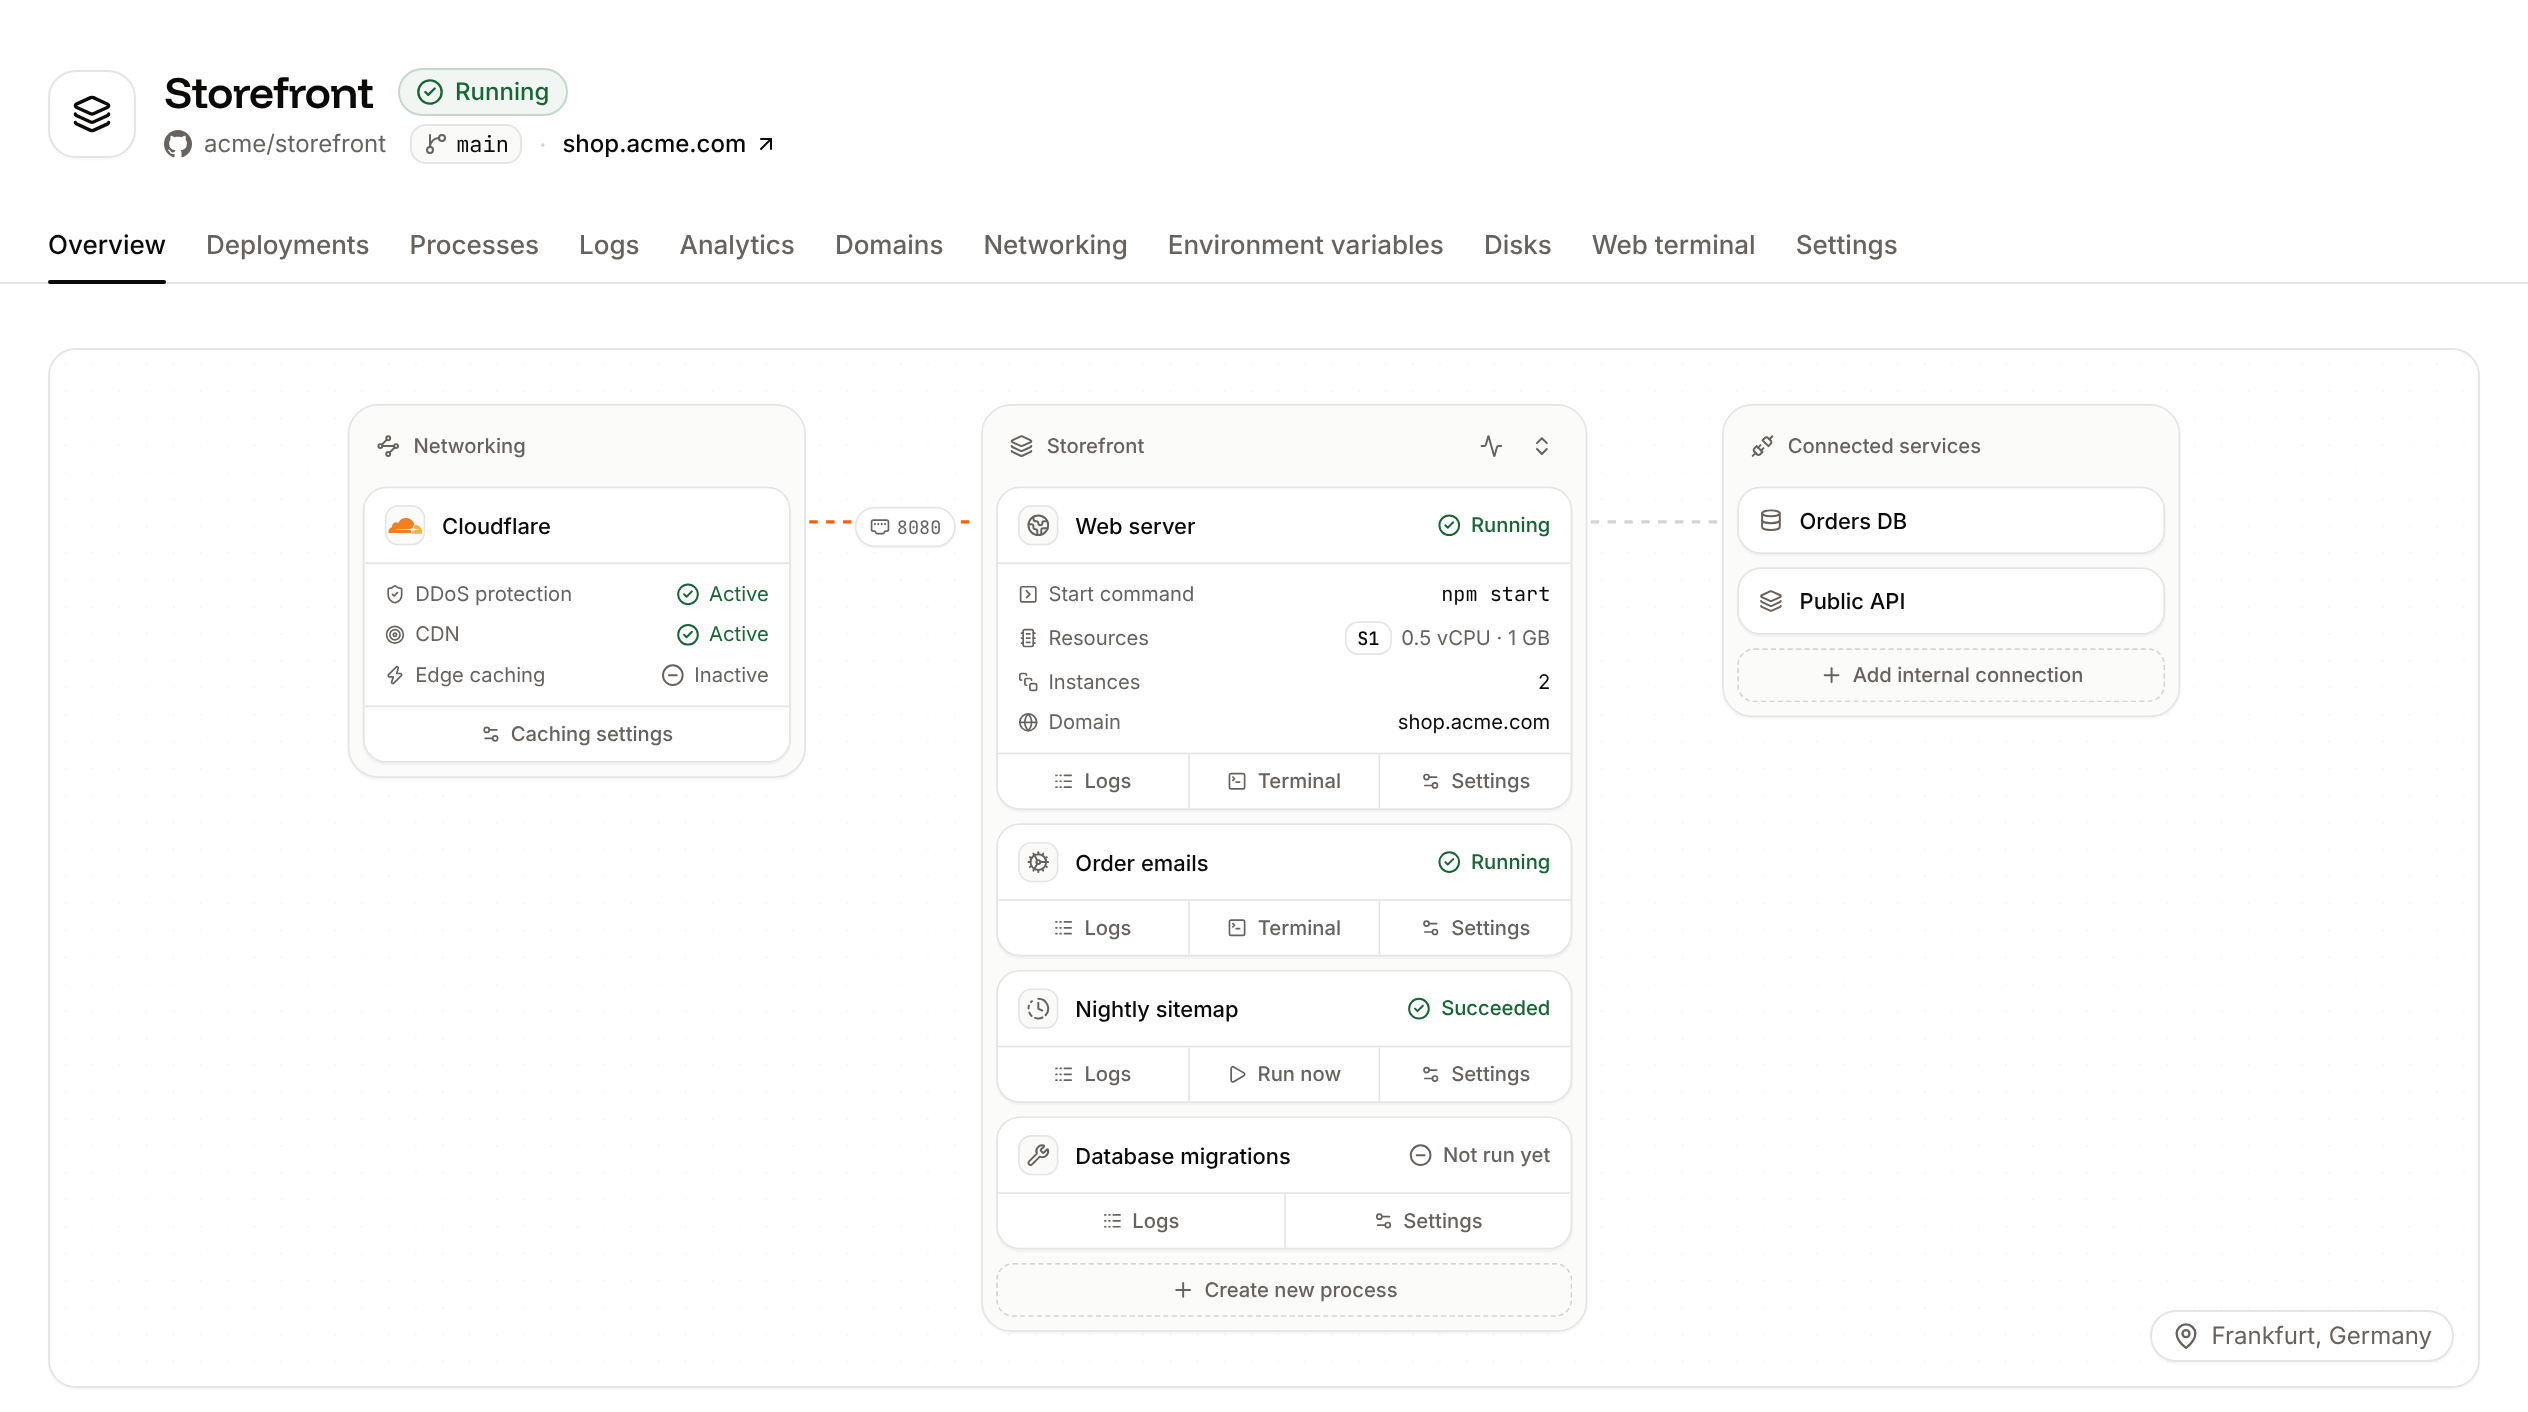Click the Networking panel header icon
Screen dimensions: 2528x1412
pyautogui.click(x=388, y=446)
